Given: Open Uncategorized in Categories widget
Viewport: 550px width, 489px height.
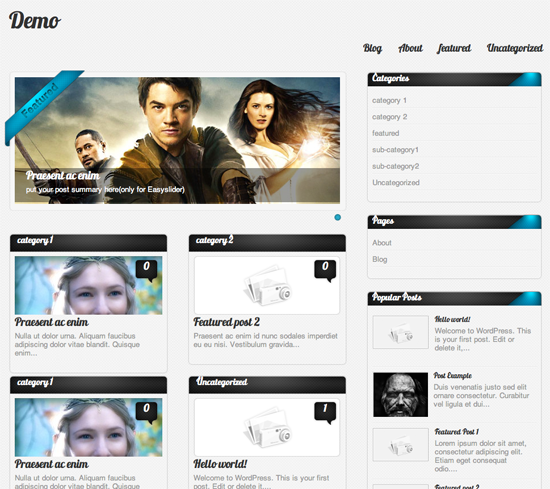Looking at the screenshot, I should [x=396, y=183].
